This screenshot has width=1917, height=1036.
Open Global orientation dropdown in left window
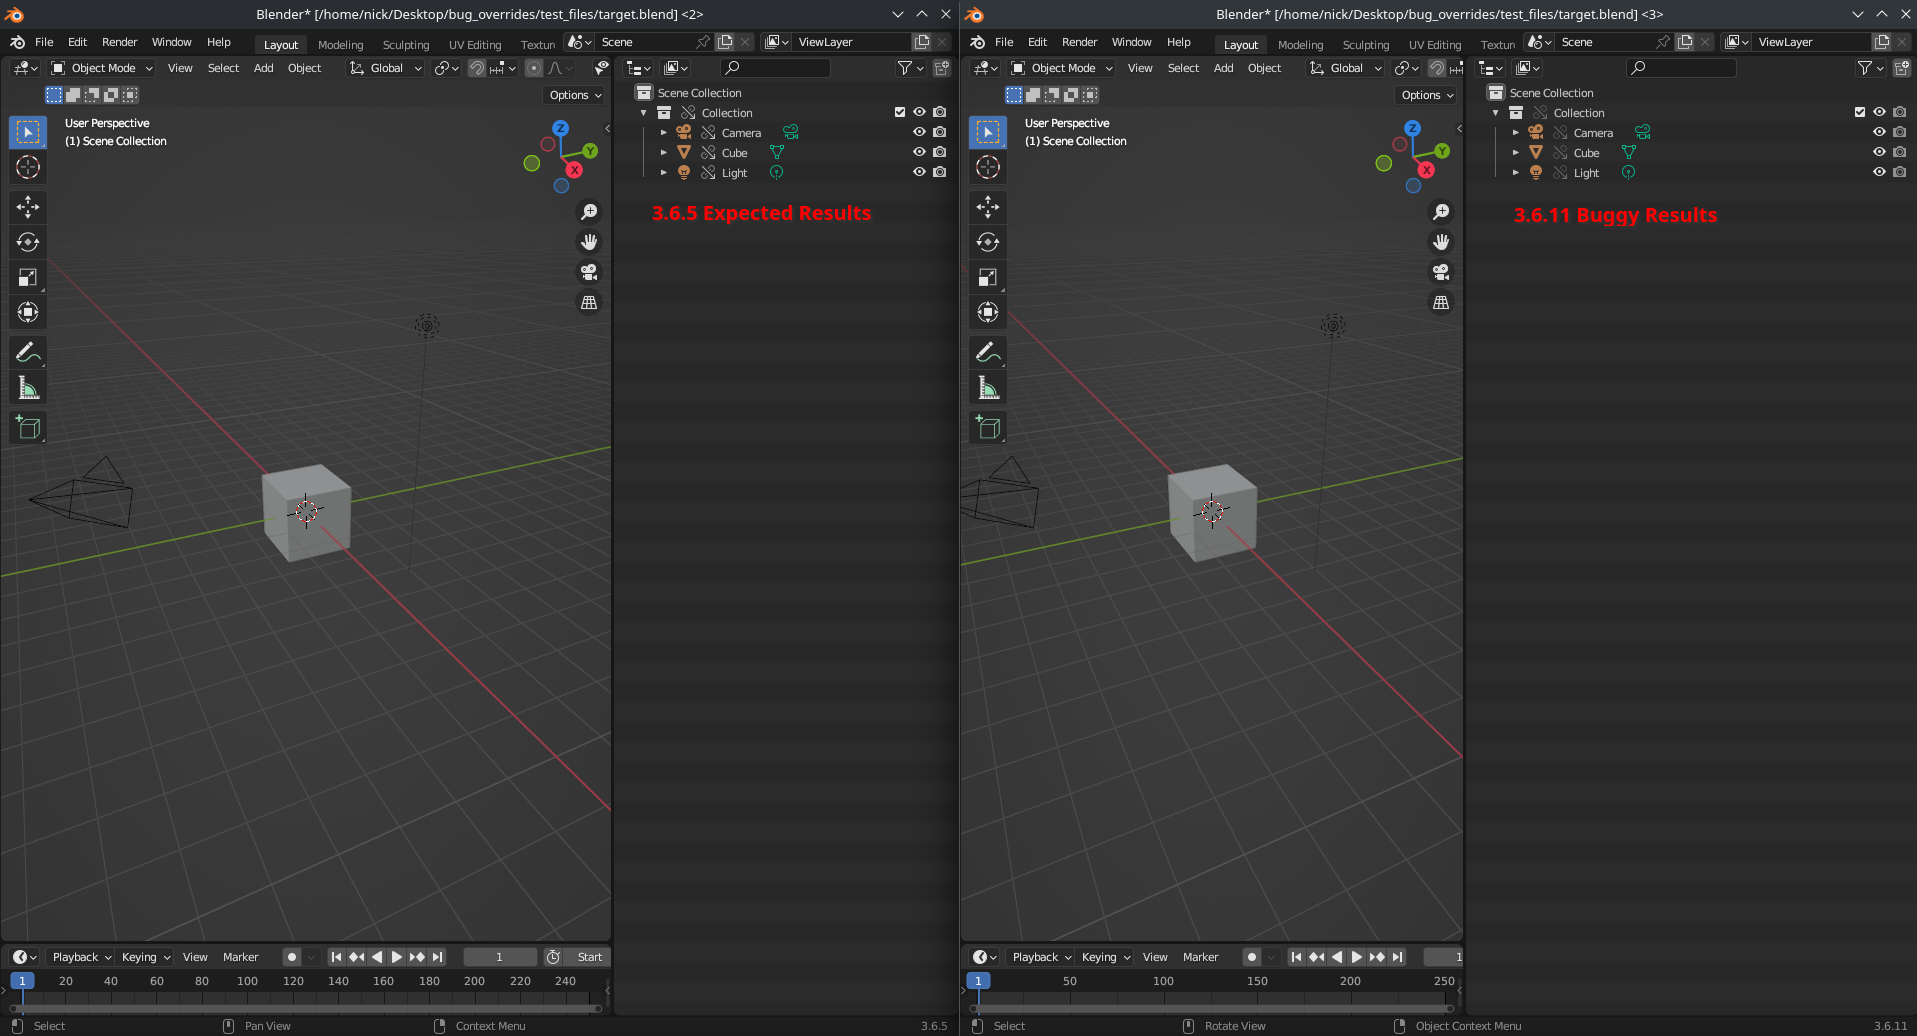pos(385,68)
